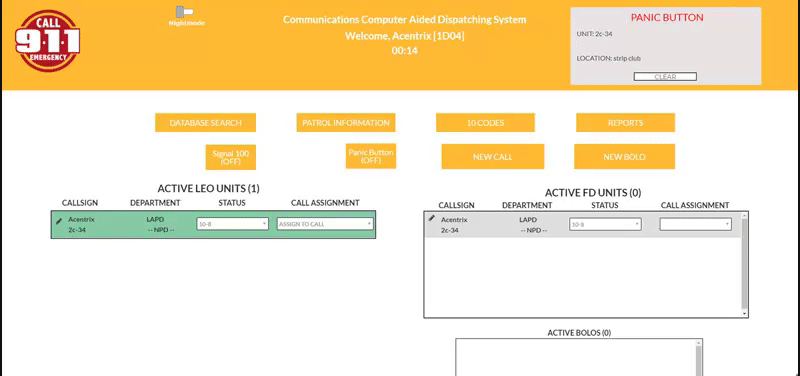Screen dimensions: 800x376
Task: Edit the Acentrix FD unit pencil icon
Action: [432, 218]
